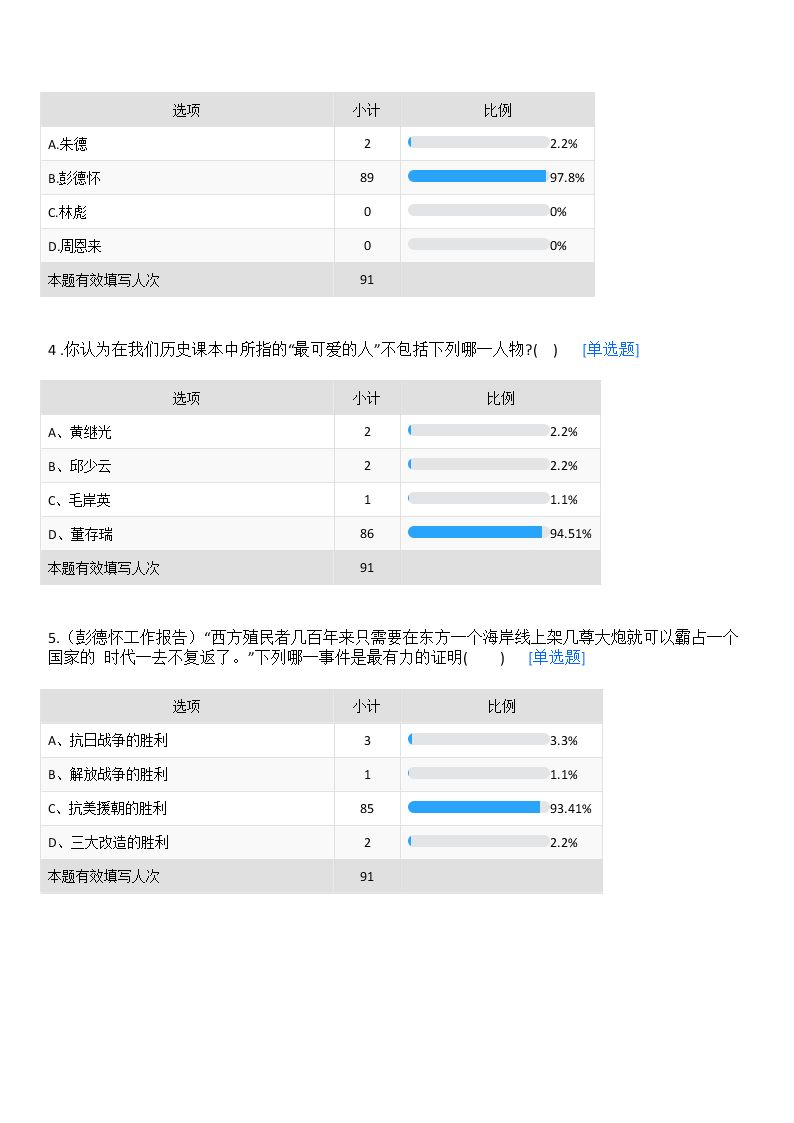Image resolution: width=794 pixels, height=1123 pixels.
Task: Select option B、解放战争的胜利
Action: [x=321, y=774]
